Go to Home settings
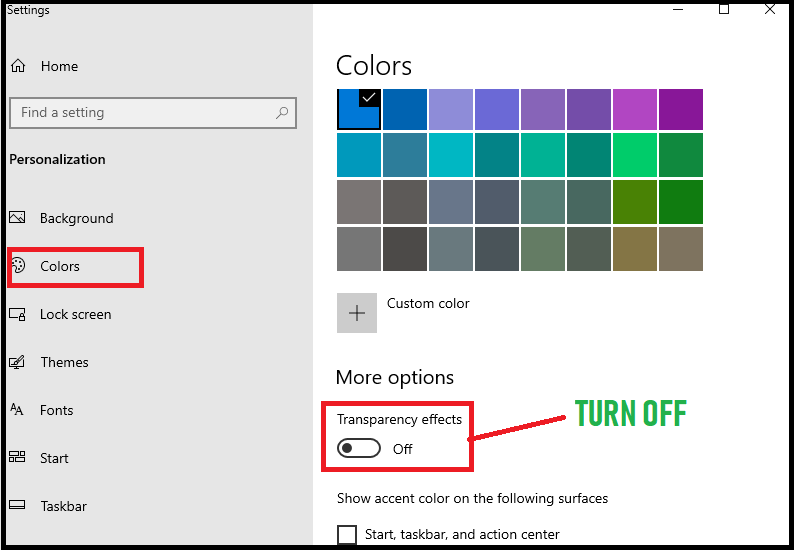This screenshot has height=550, width=794. tap(59, 66)
